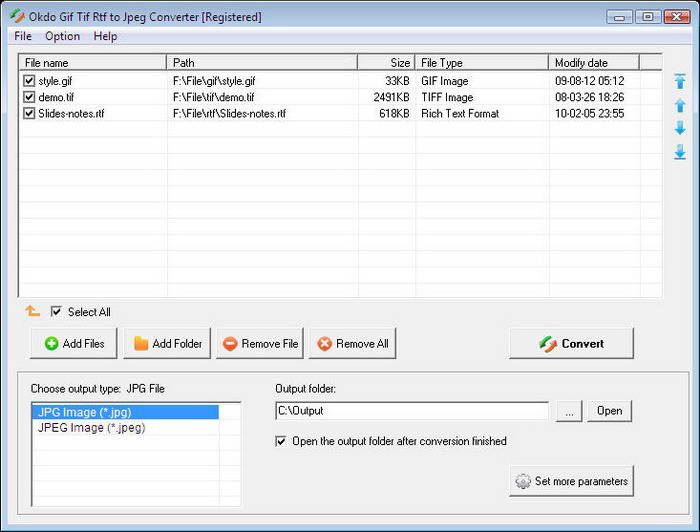The image size is (700, 532).
Task: Close the converter window
Action: pyautogui.click(x=677, y=17)
